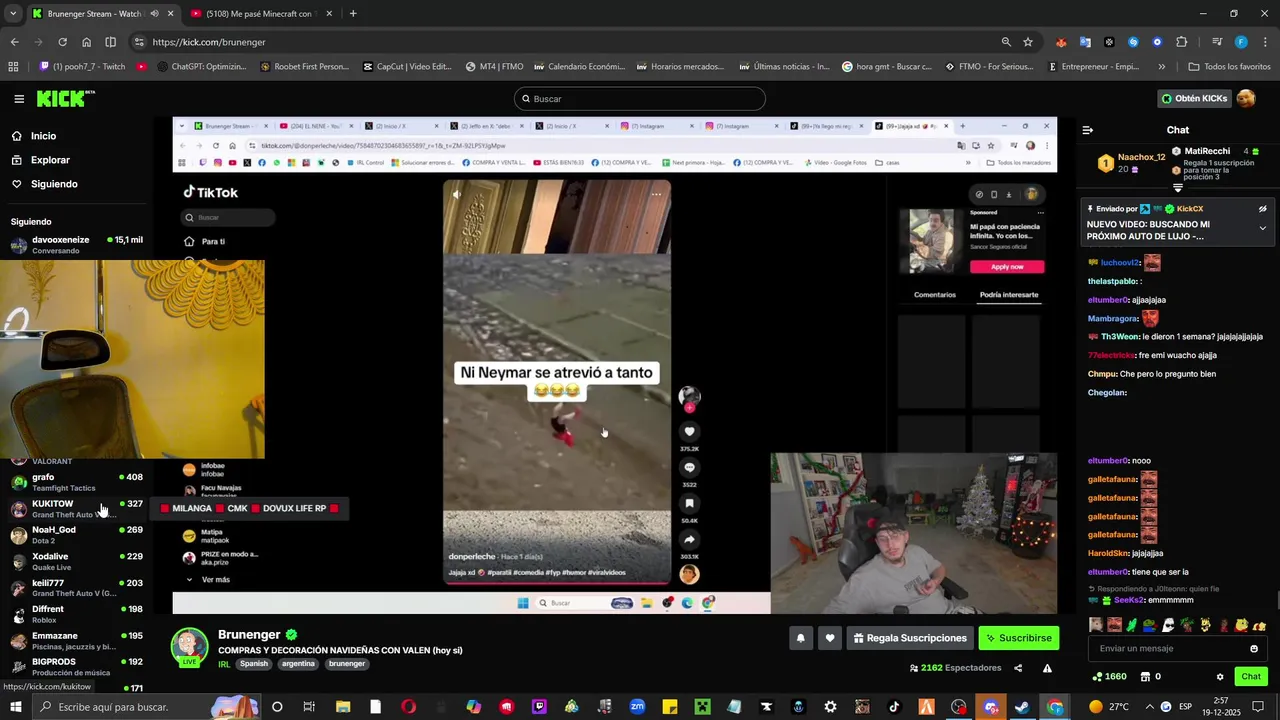Toggle stream notifications bell
Image resolution: width=1280 pixels, height=720 pixels.
pos(800,638)
